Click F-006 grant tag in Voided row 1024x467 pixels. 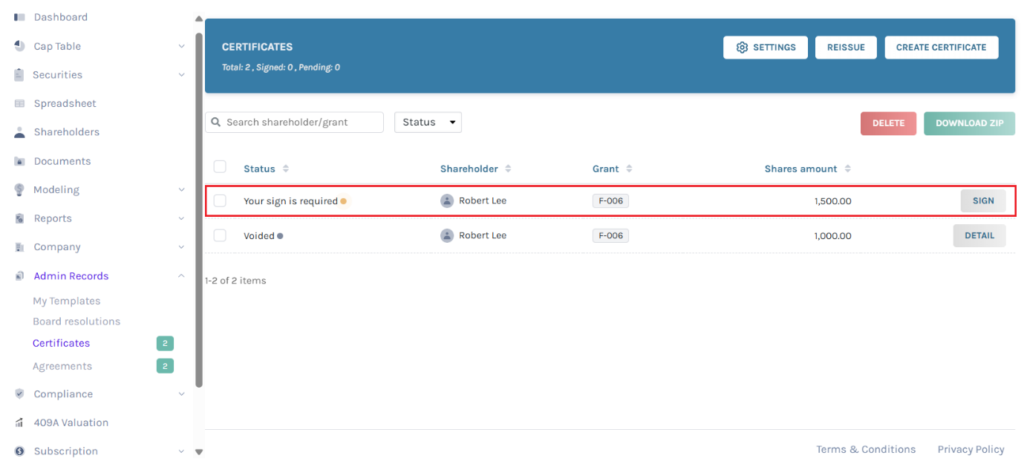coord(611,236)
